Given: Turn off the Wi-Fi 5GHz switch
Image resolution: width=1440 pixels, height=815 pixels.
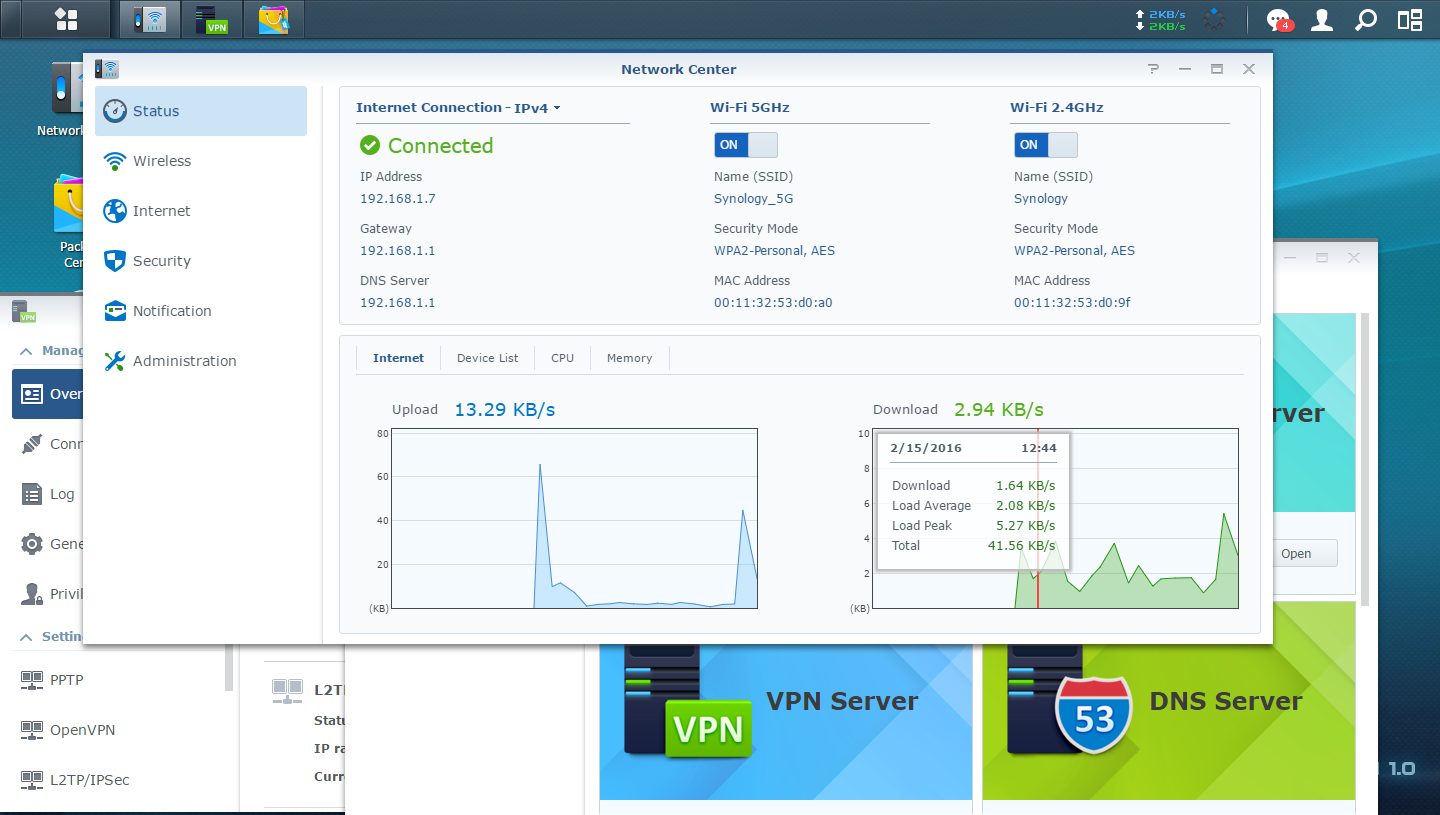Looking at the screenshot, I should [745, 145].
